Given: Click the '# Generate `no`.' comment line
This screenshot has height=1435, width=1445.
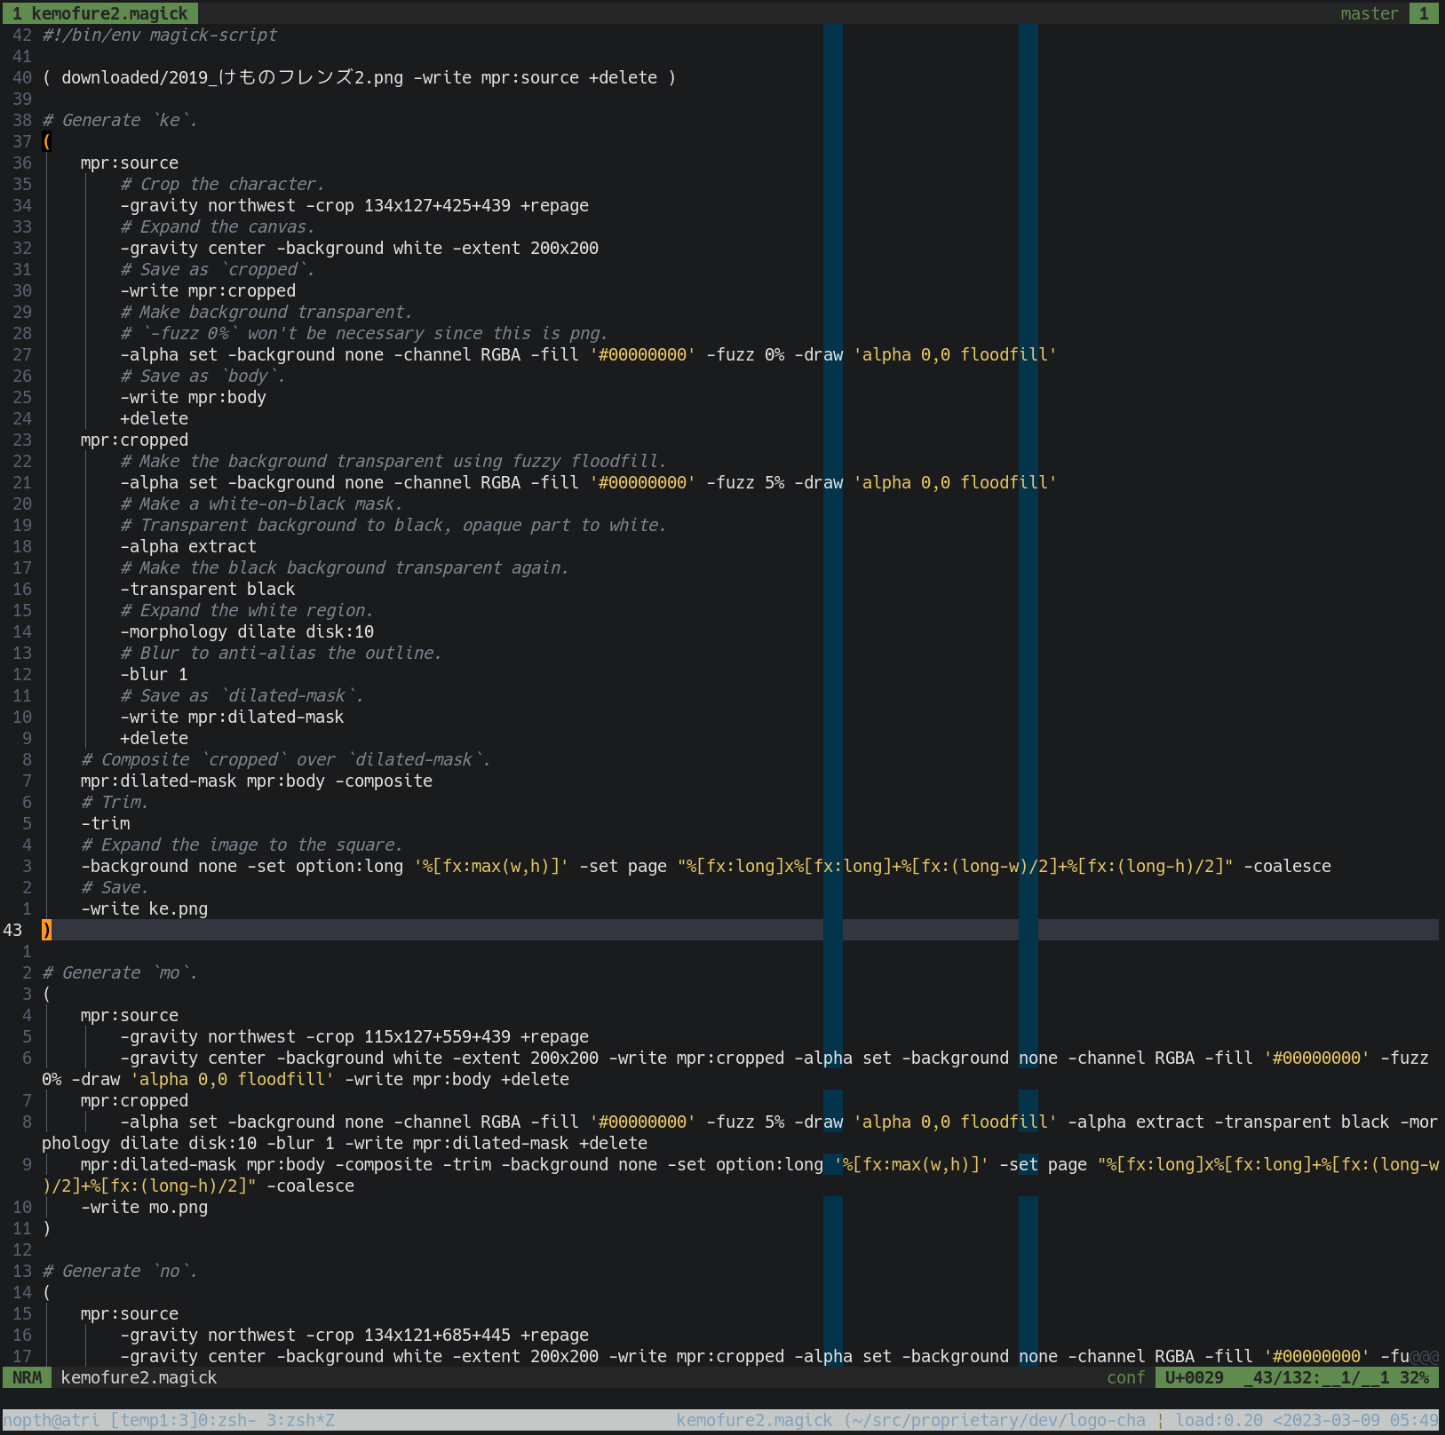Looking at the screenshot, I should click(120, 1271).
